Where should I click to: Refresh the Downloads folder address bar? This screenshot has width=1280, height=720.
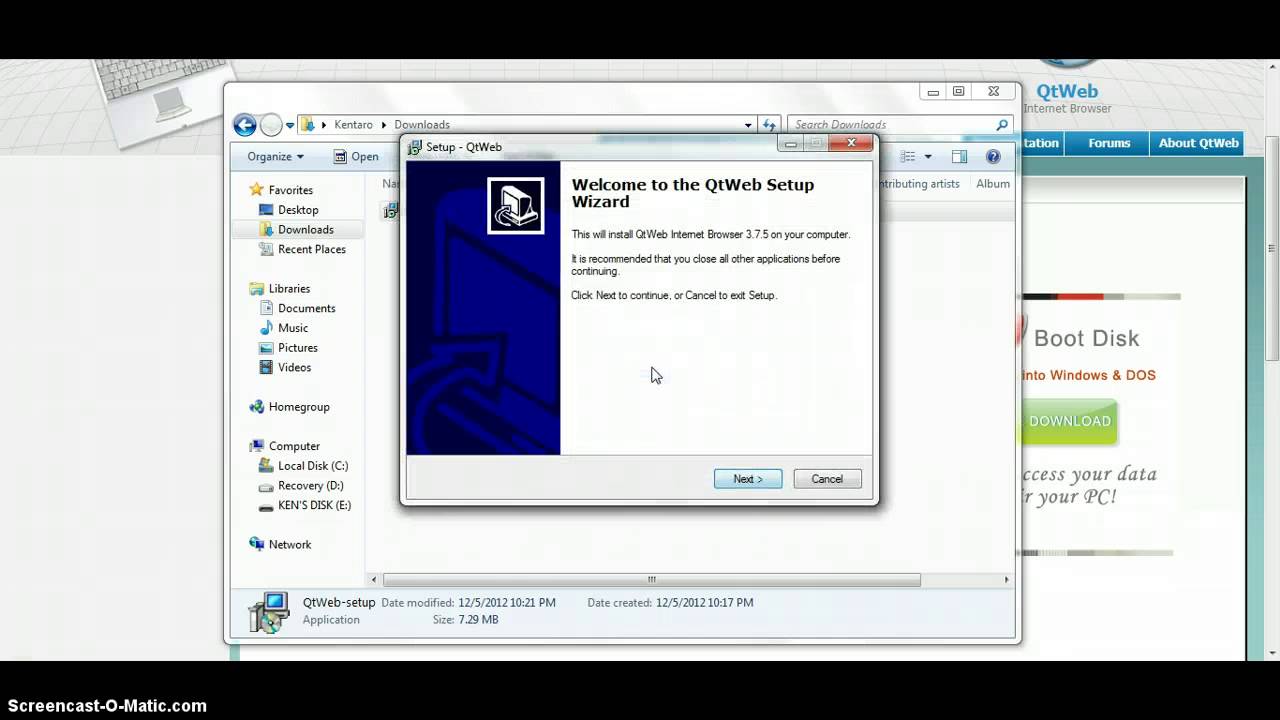[x=769, y=125]
